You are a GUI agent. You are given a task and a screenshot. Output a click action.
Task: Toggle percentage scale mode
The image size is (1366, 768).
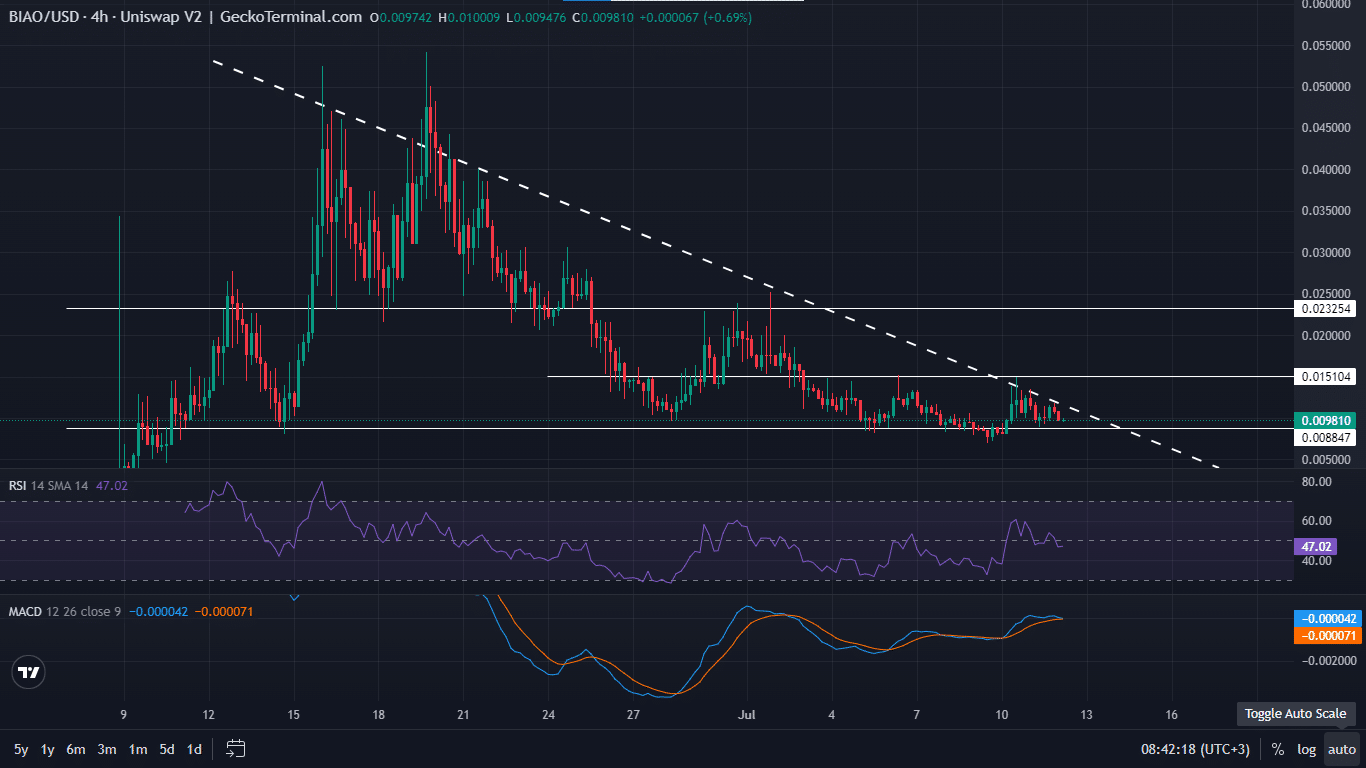[1278, 749]
